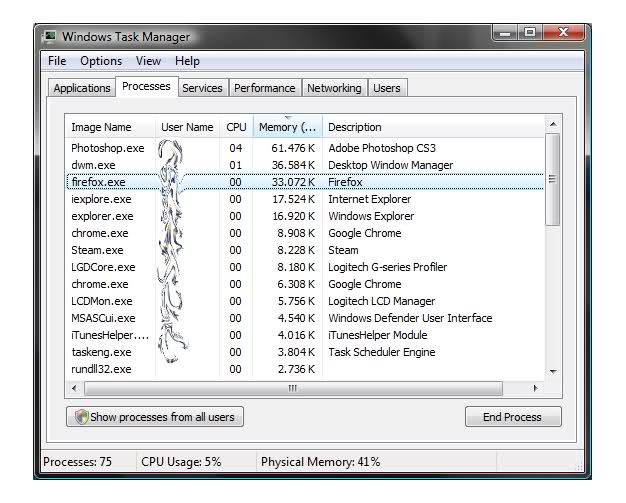Switch to the Services tab
The image size is (626, 503).
tap(202, 88)
